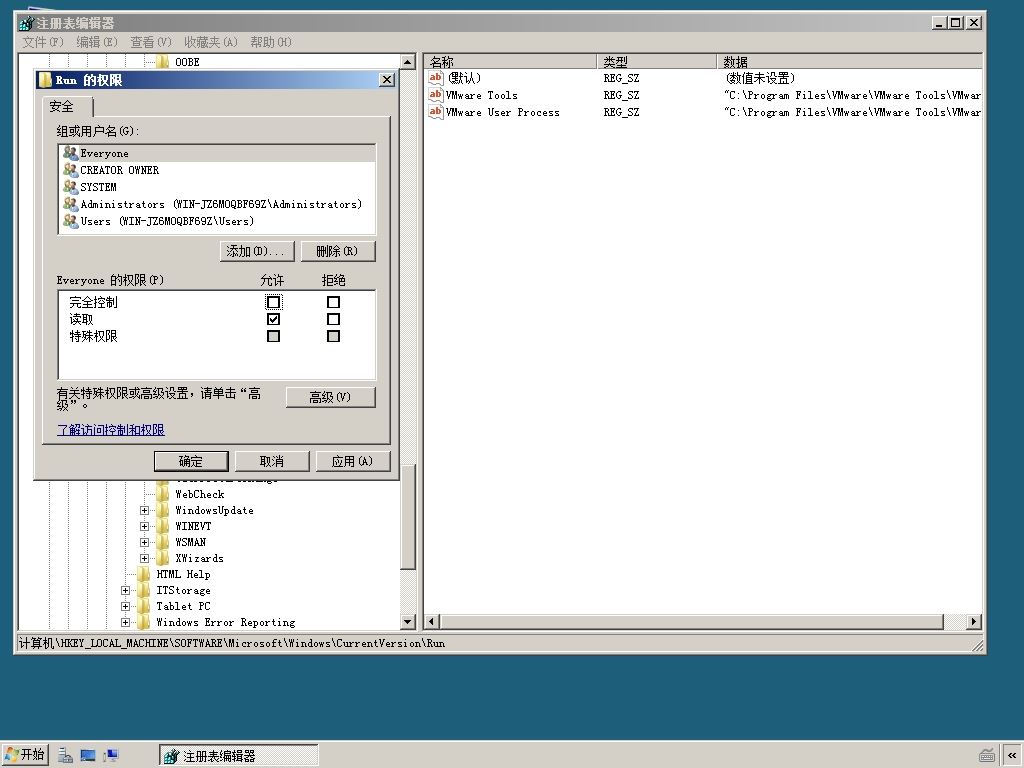
Task: Expand the WSMAN tree node
Action: click(x=144, y=542)
